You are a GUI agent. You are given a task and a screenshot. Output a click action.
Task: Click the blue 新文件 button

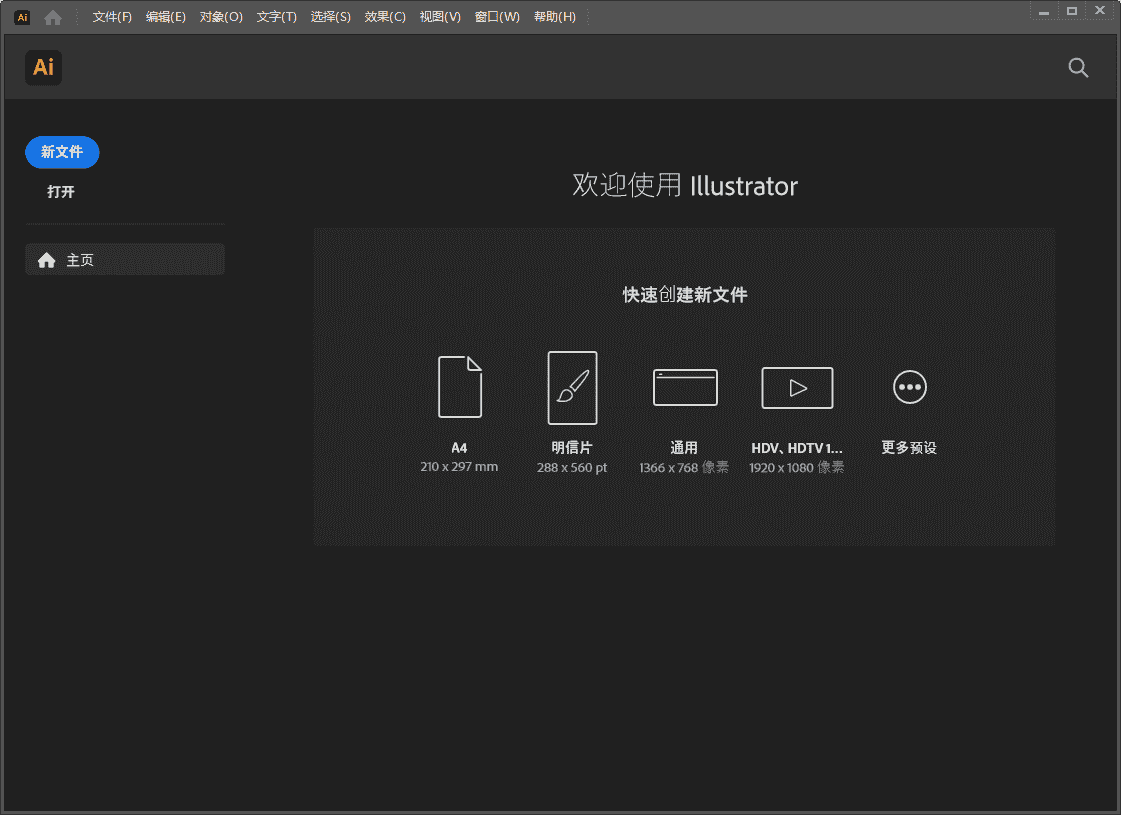click(62, 152)
